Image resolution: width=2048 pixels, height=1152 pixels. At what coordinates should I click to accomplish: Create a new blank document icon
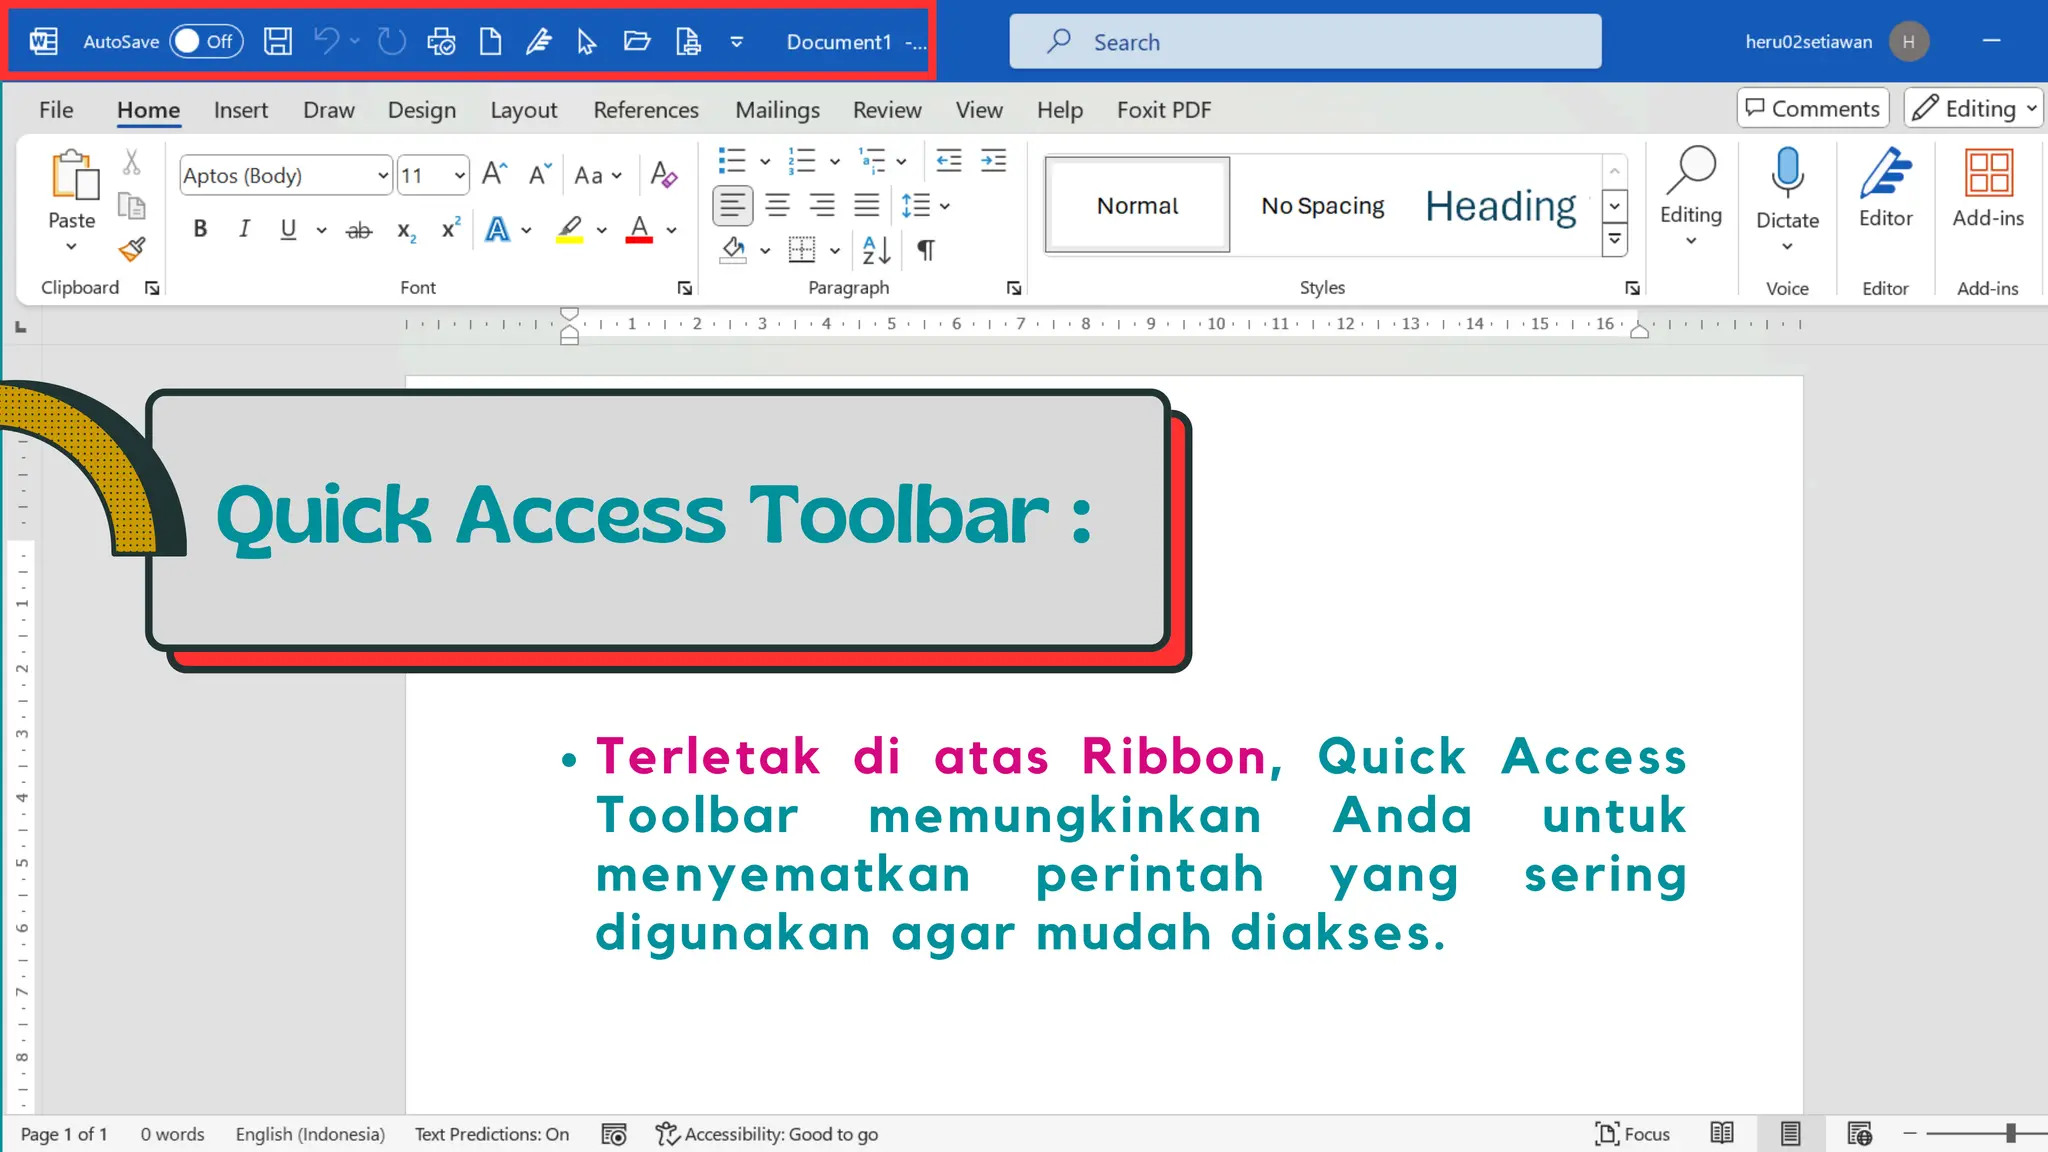[x=490, y=41]
